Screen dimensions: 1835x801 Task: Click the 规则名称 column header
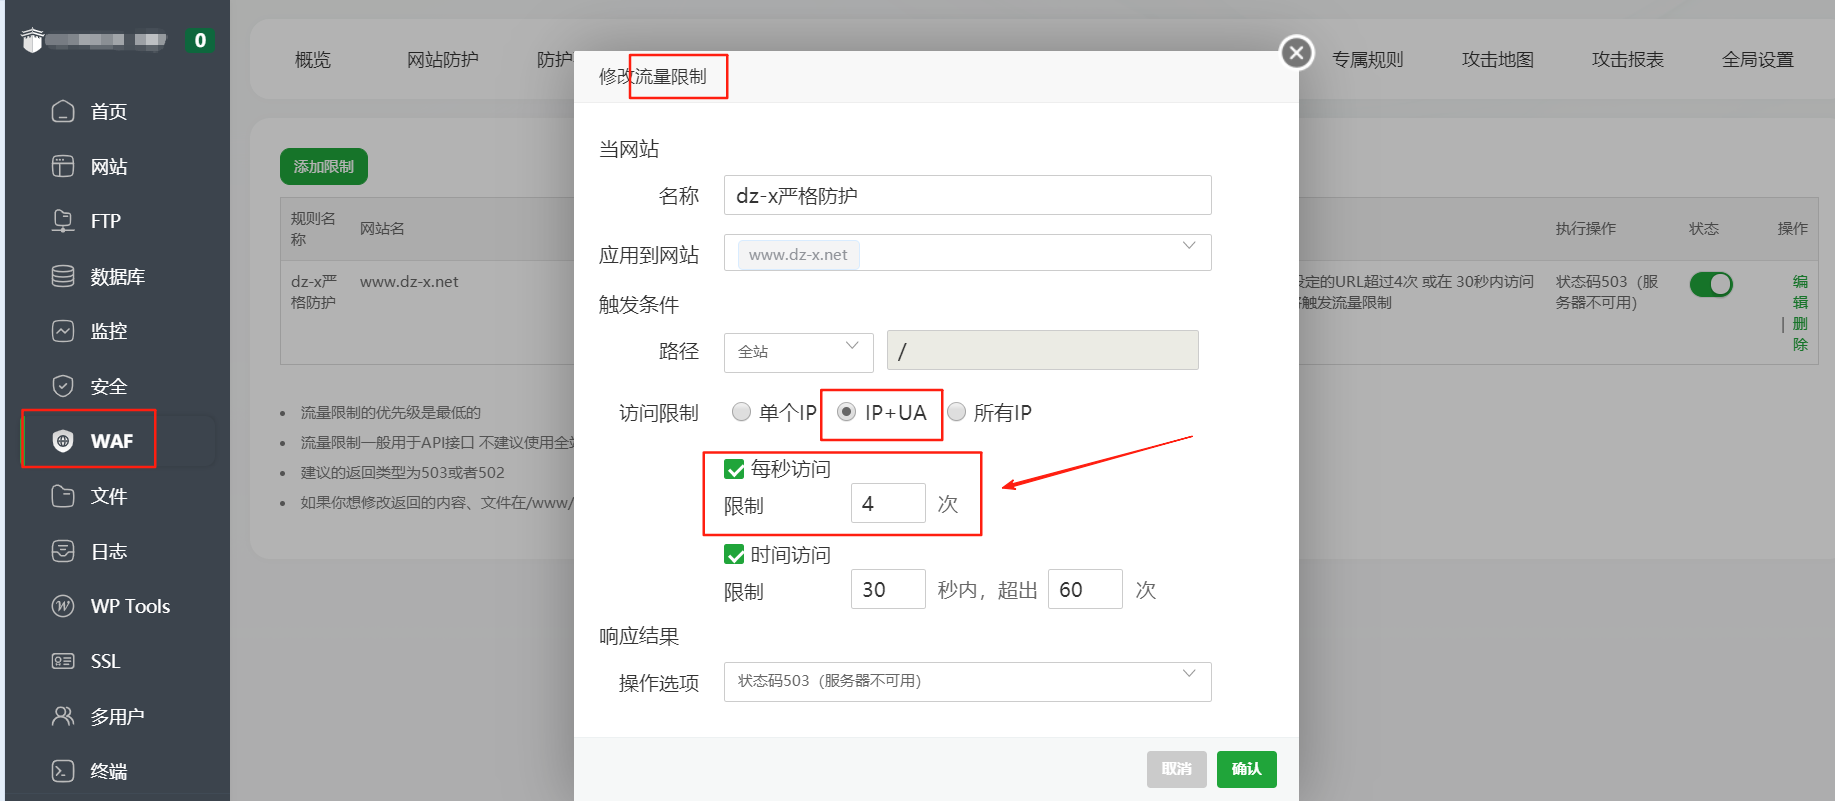point(313,229)
